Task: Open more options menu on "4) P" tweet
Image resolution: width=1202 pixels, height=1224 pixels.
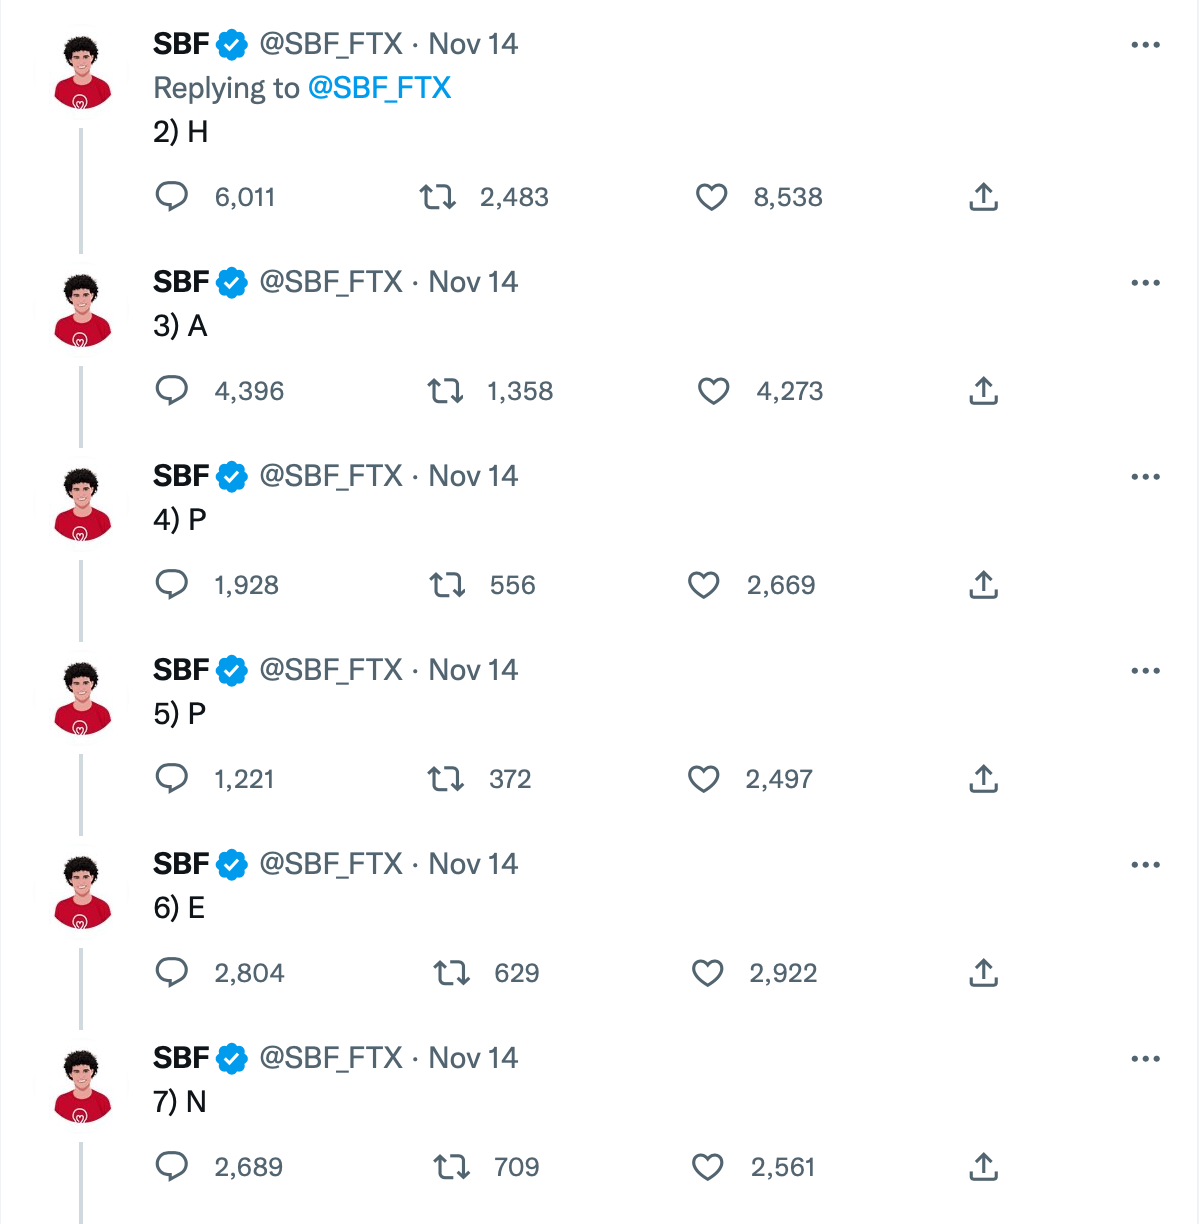Action: tap(1145, 477)
